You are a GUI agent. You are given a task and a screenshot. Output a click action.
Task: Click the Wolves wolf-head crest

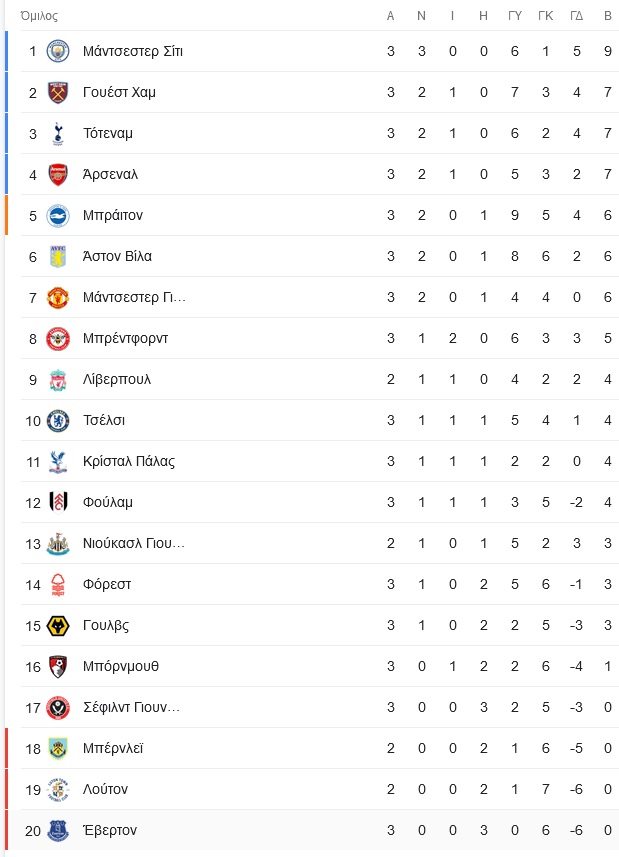[58, 625]
